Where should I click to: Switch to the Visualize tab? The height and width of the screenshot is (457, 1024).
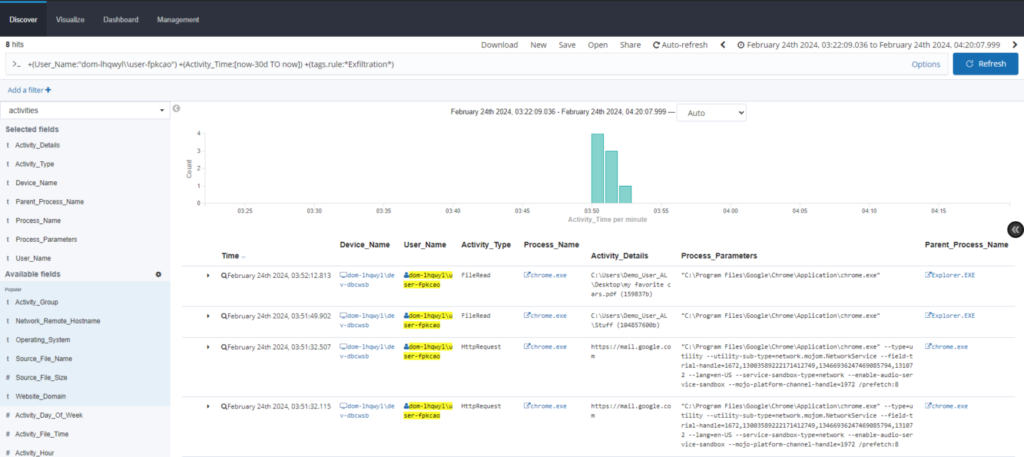(x=70, y=19)
